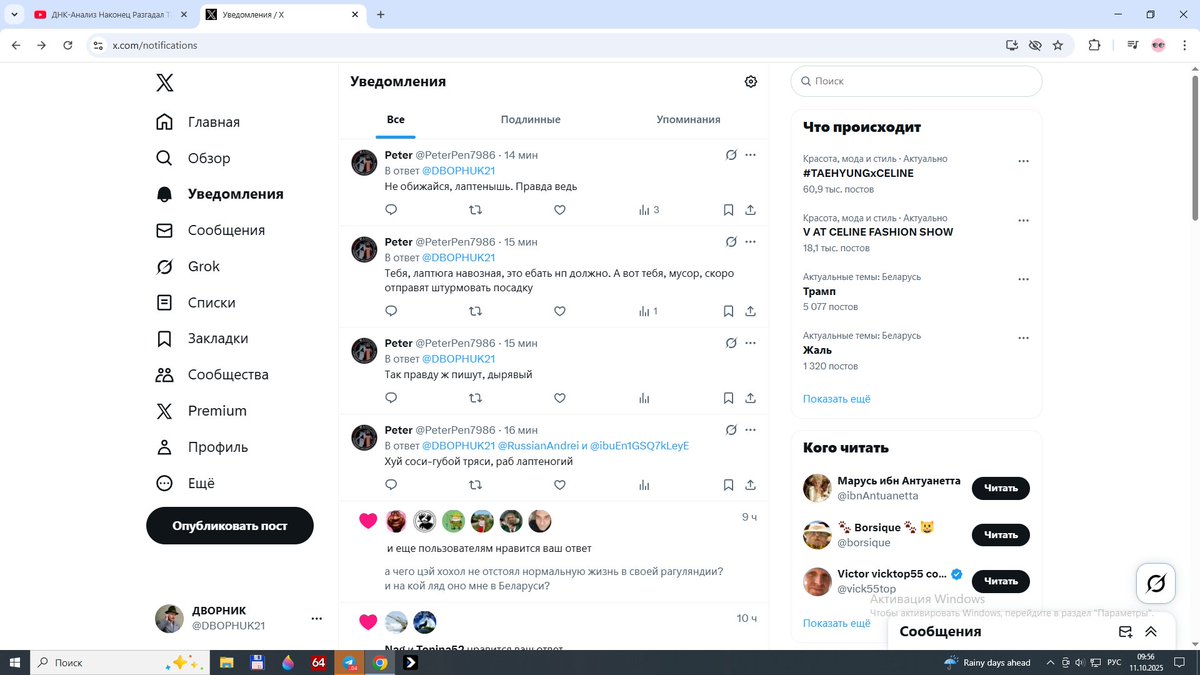This screenshot has height=675, width=1200.
Task: Switch to the Все tab
Action: click(396, 119)
